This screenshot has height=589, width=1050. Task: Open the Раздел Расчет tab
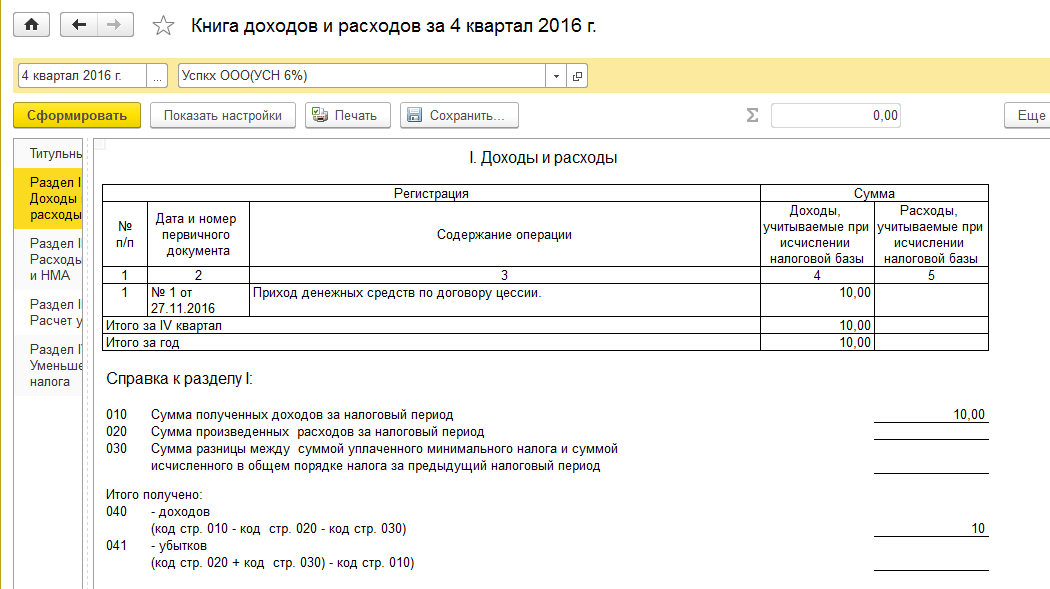(x=48, y=313)
